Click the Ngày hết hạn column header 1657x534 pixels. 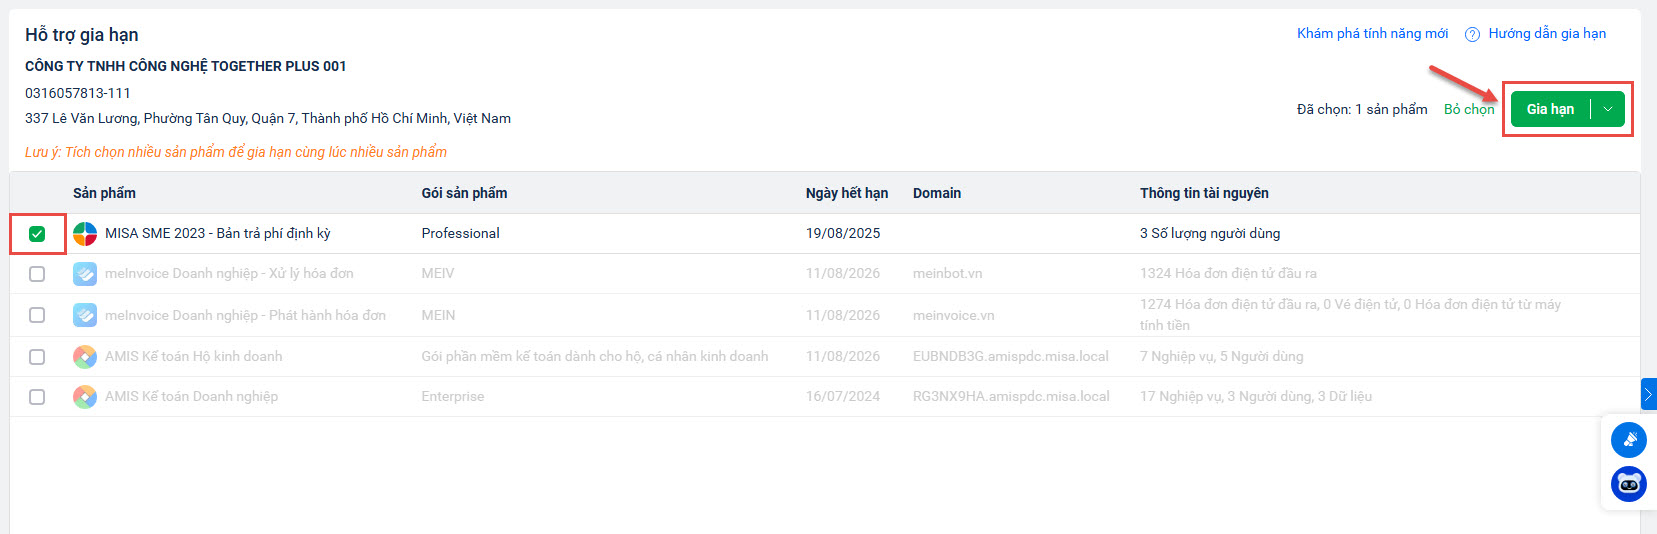847,193
